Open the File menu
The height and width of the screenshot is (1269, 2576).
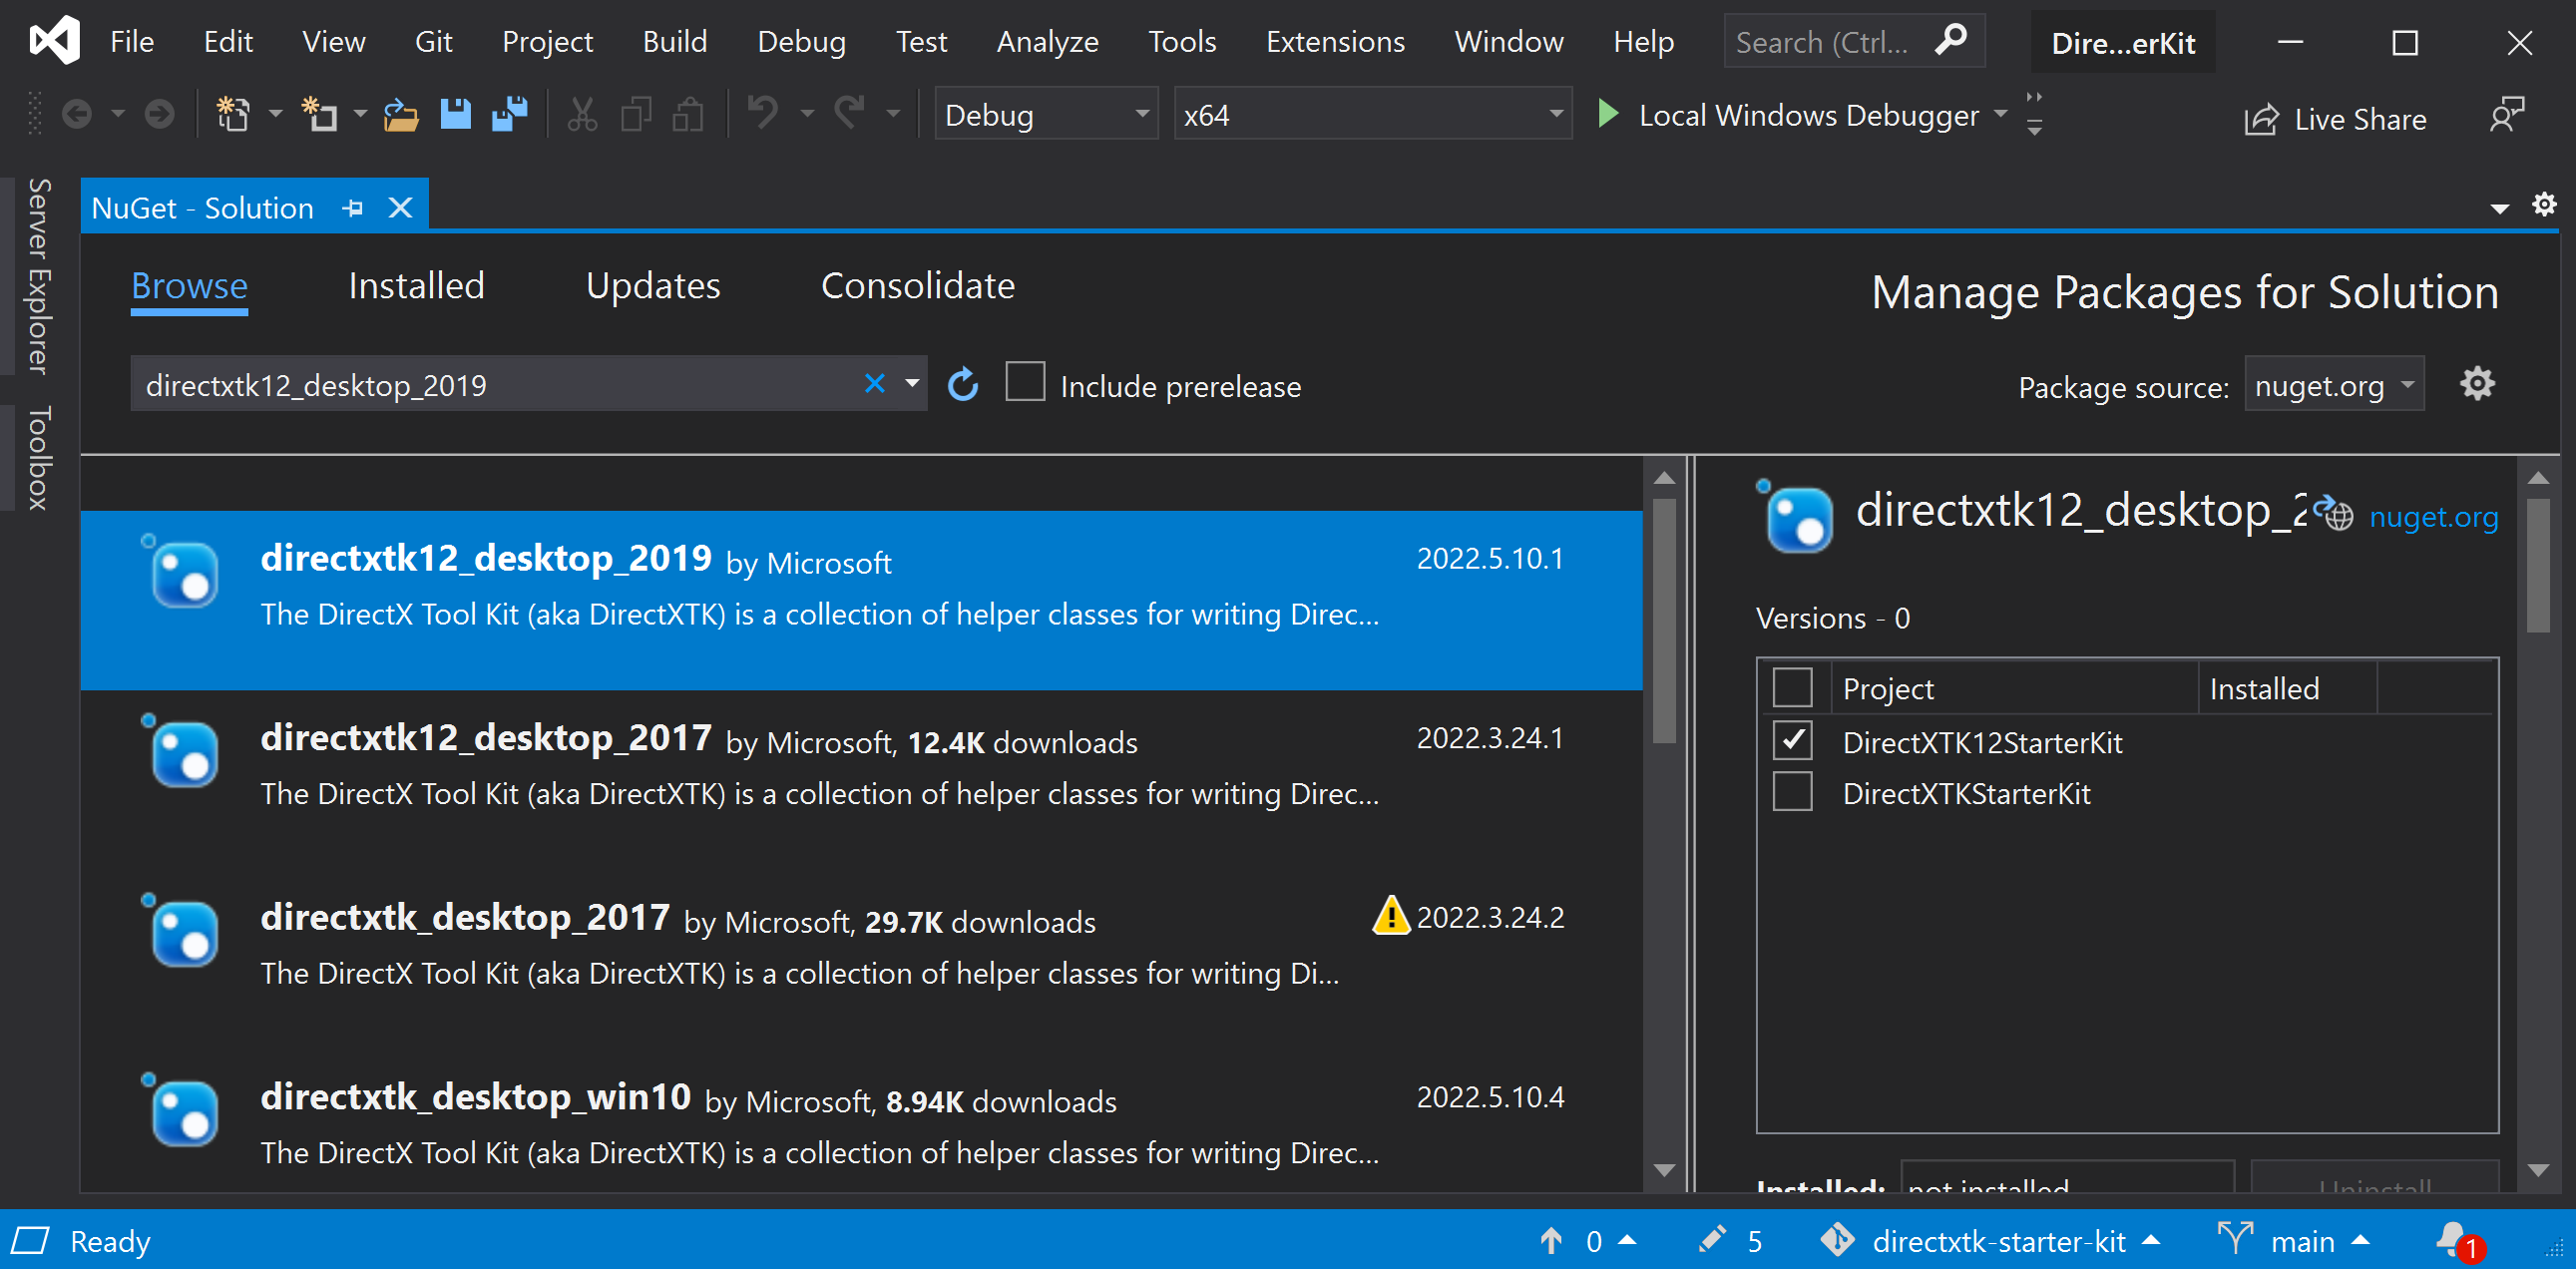[x=132, y=41]
